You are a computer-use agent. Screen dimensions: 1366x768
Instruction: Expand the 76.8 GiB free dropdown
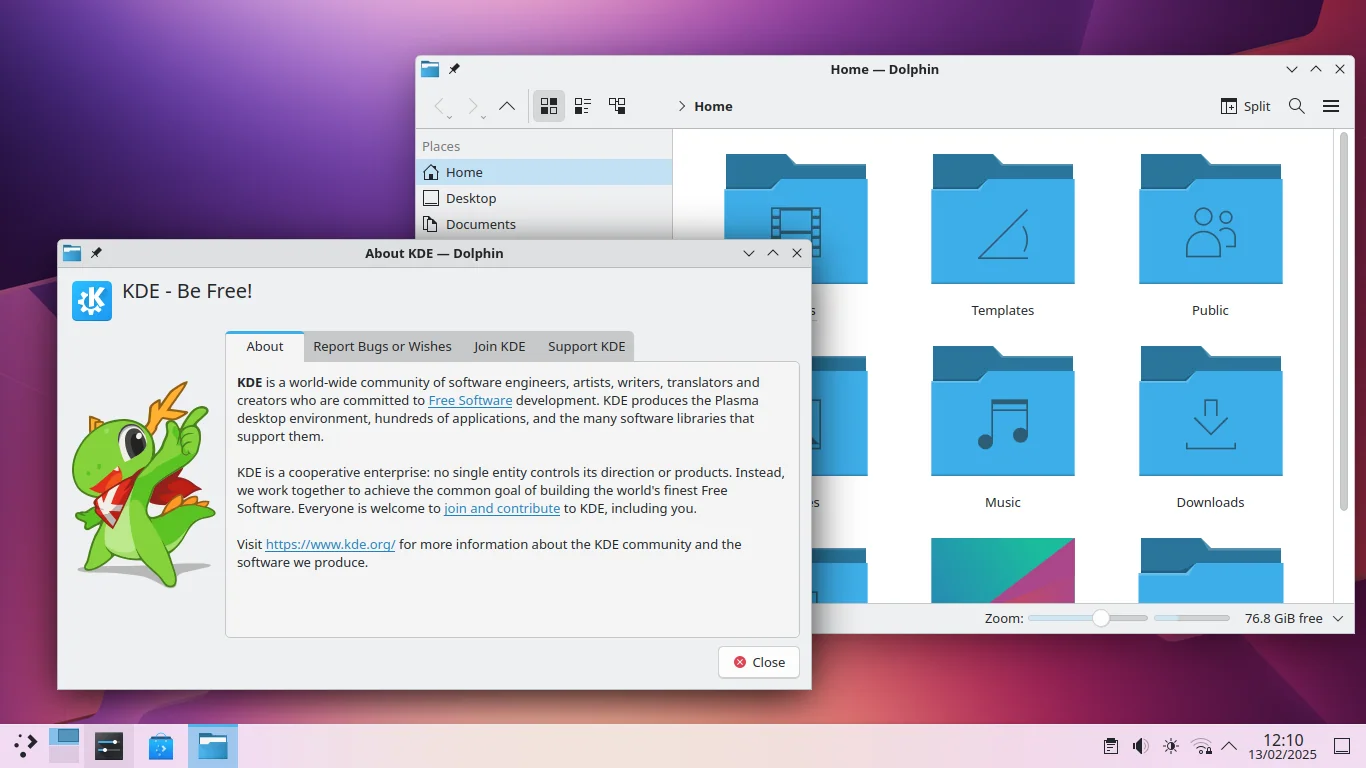(1338, 619)
